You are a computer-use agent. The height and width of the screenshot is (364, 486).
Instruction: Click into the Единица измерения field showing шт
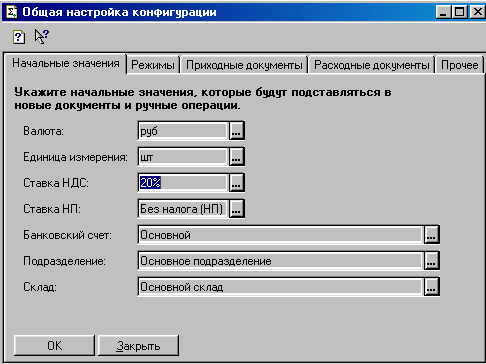tap(183, 157)
